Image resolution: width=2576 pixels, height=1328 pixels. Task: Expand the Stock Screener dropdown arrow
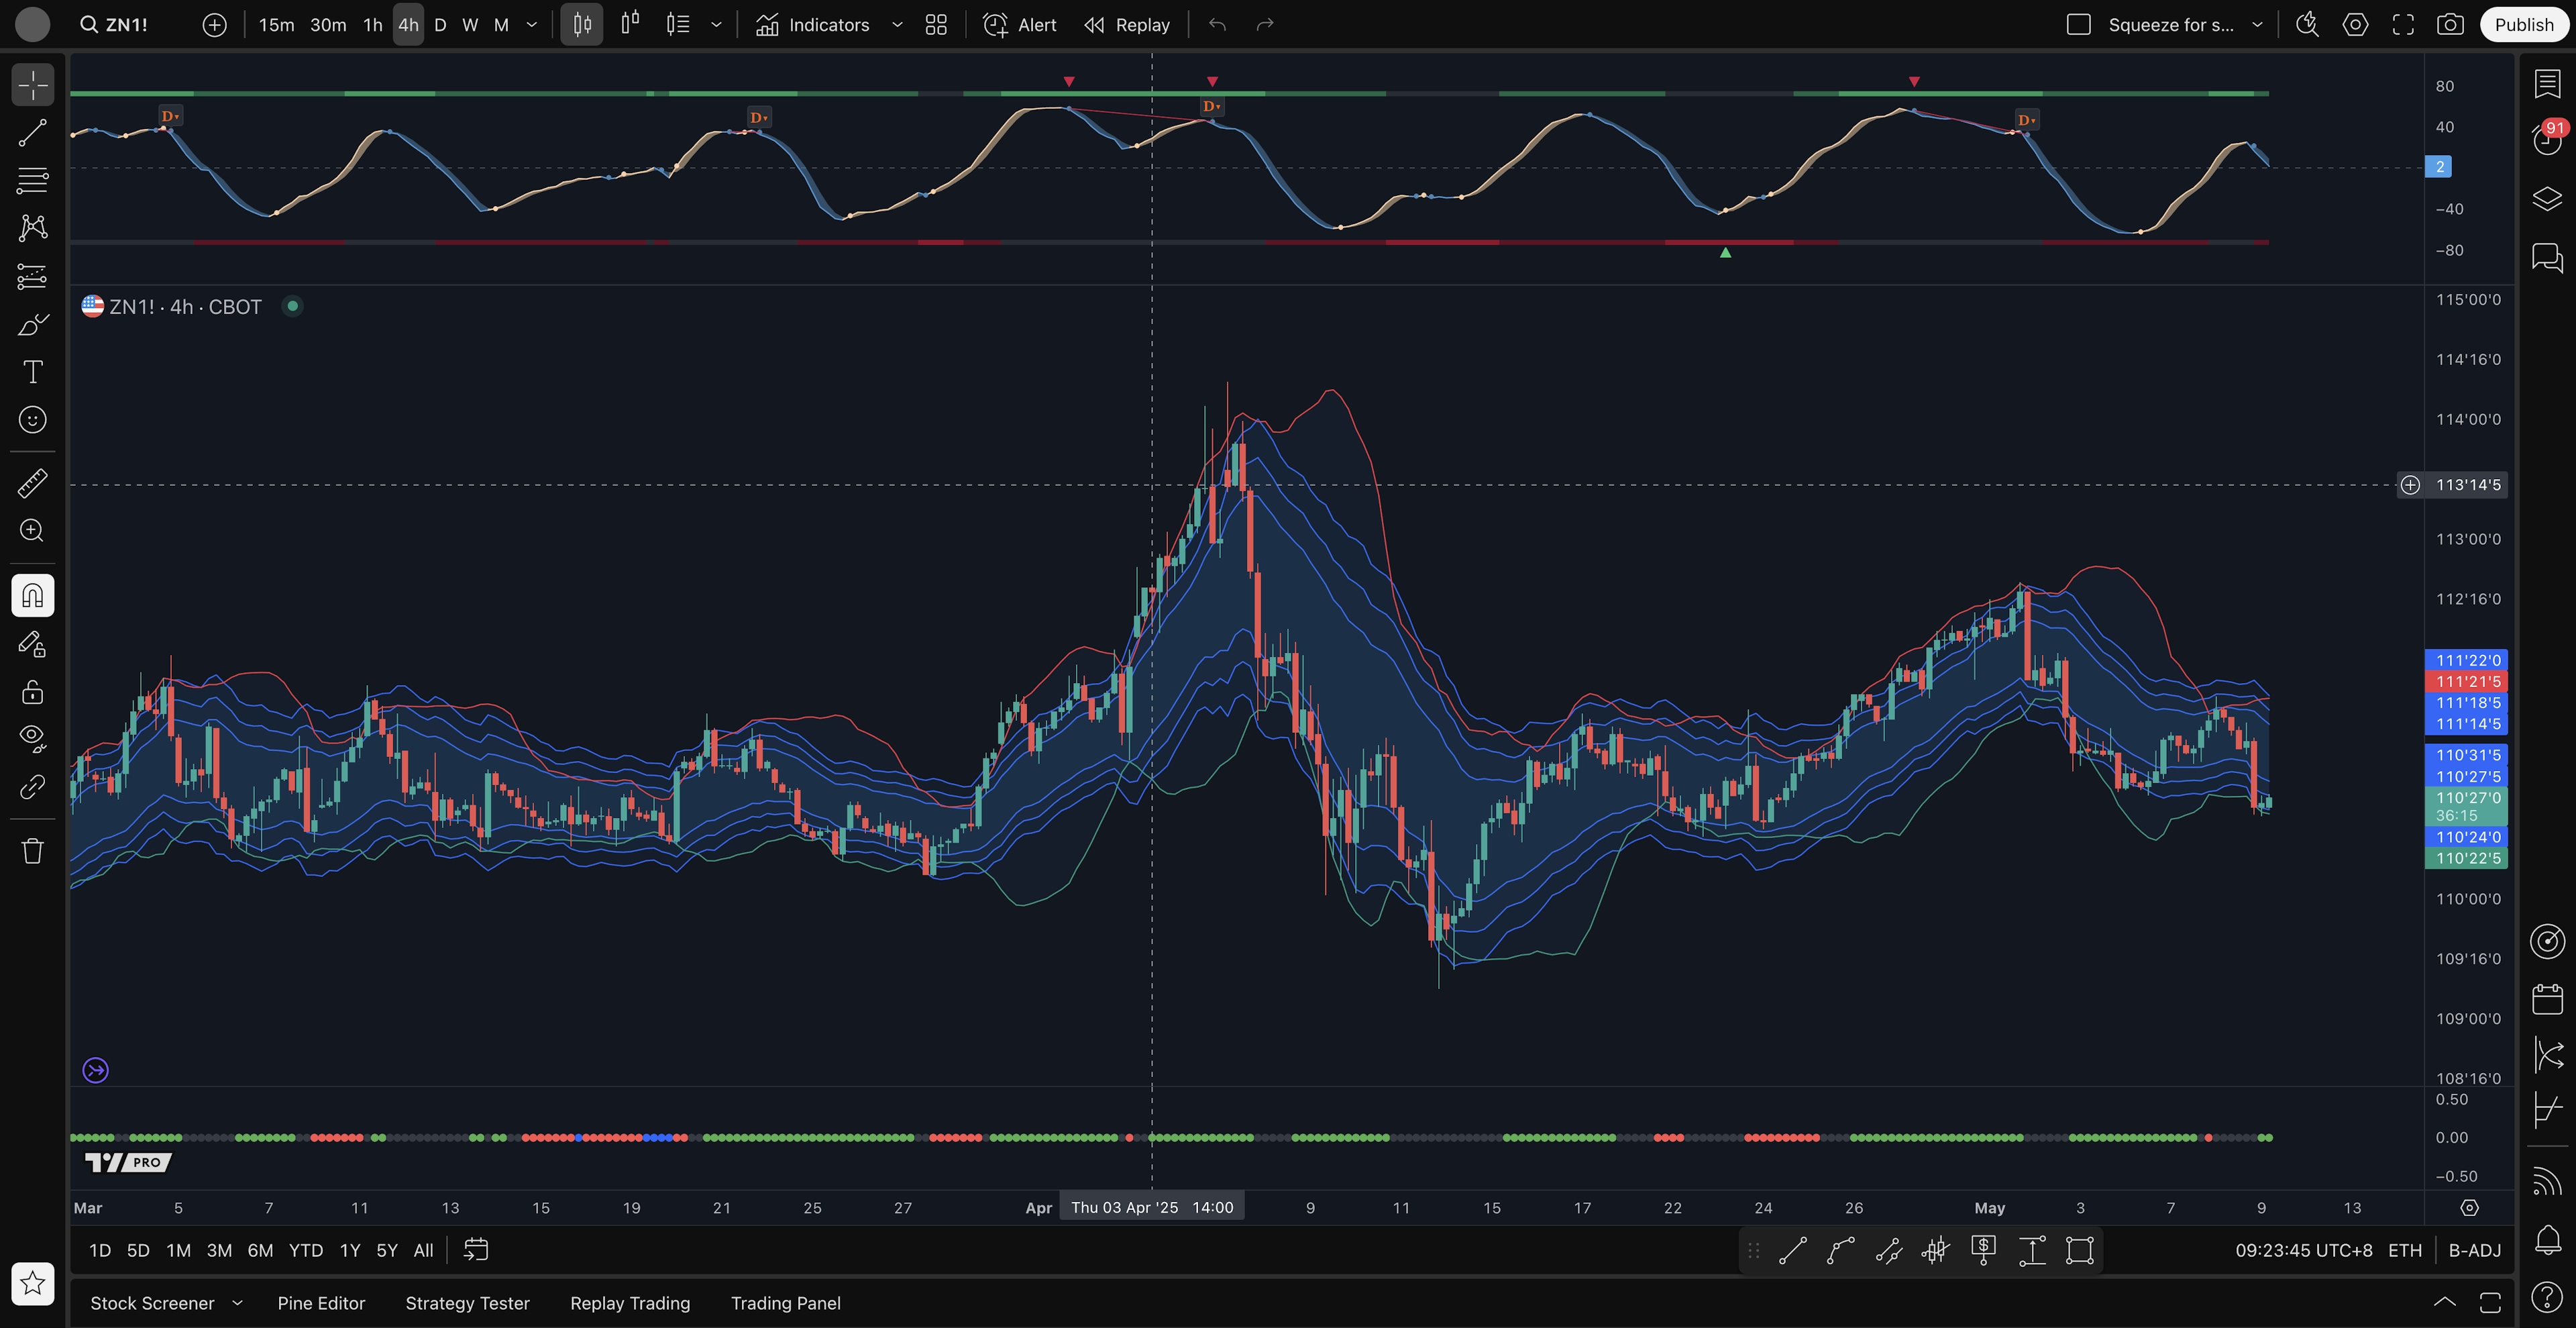point(237,1303)
